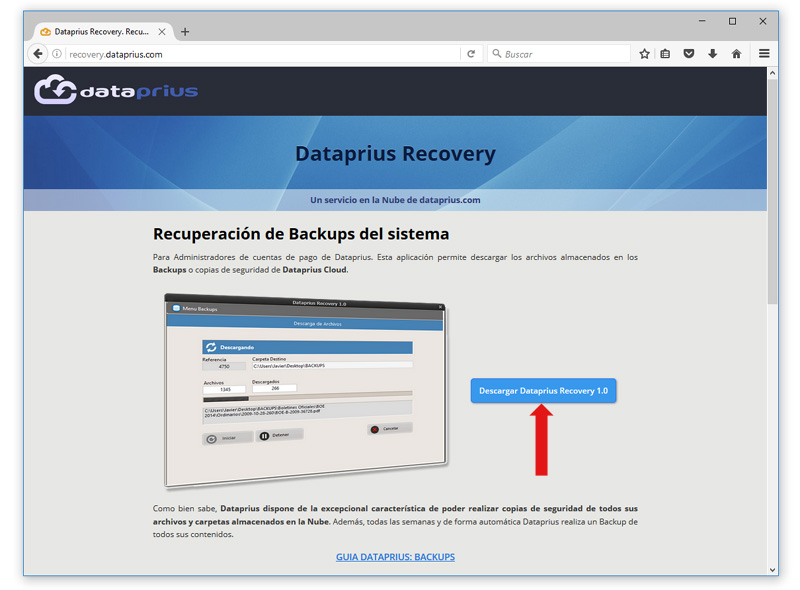The width and height of the screenshot is (800, 590).
Task: Save page to Pocket icon
Action: [689, 54]
